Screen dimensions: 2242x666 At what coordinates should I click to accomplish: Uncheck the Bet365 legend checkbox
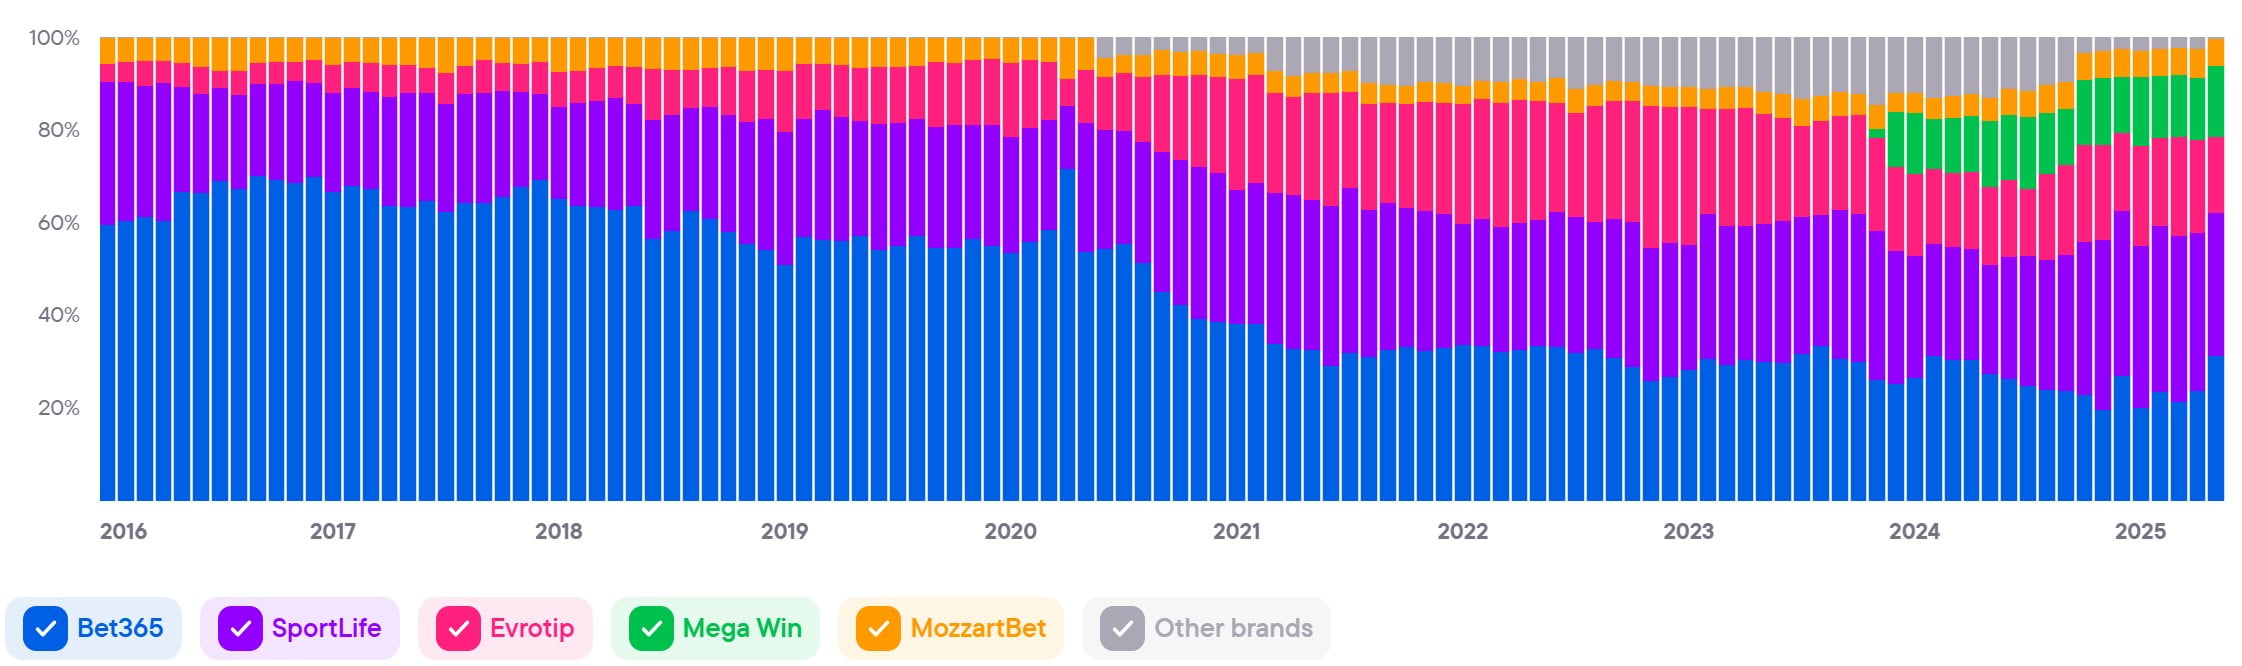[x=45, y=629]
